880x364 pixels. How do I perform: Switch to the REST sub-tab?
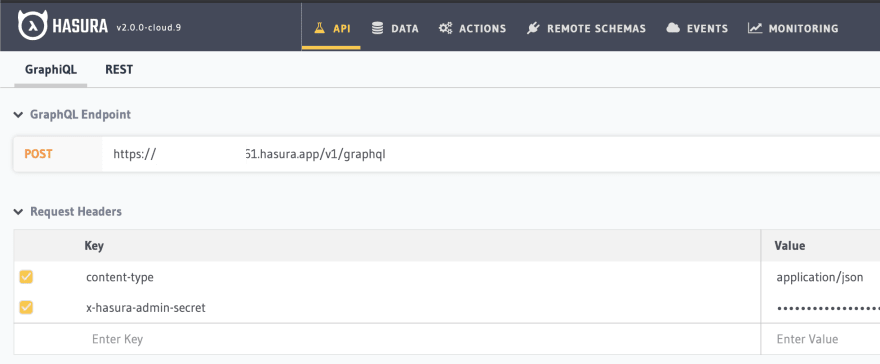[119, 70]
